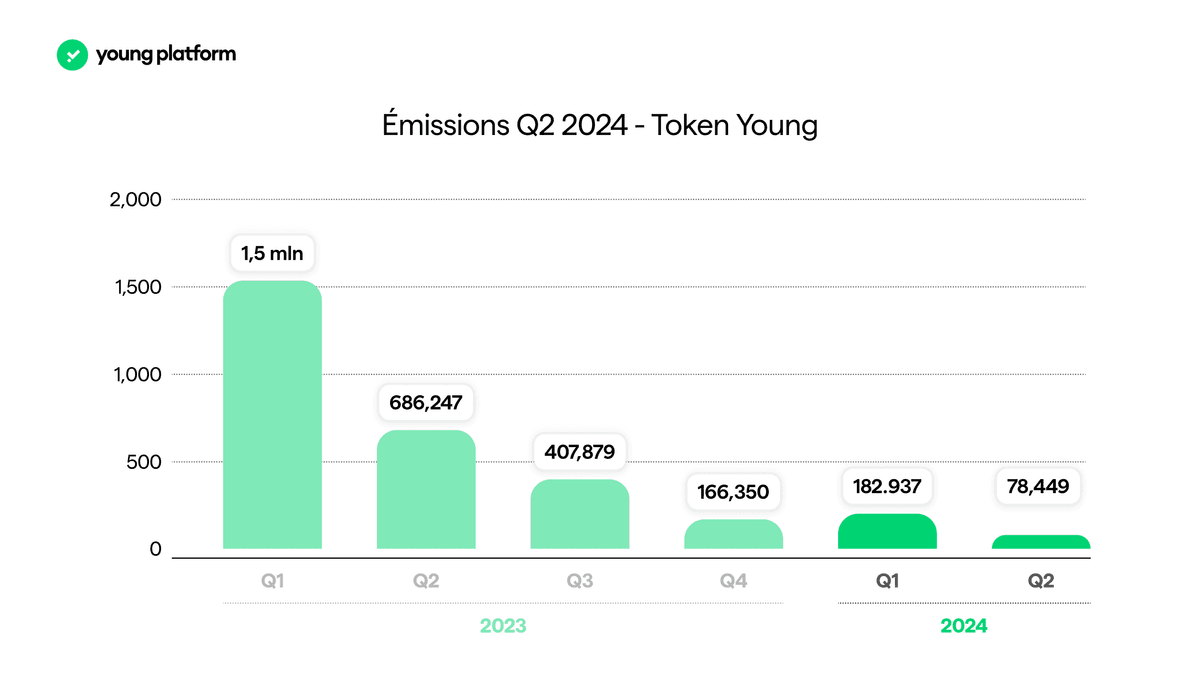Image resolution: width=1200 pixels, height=675 pixels.
Task: Select the 2,000 y-axis label
Action: 135,199
